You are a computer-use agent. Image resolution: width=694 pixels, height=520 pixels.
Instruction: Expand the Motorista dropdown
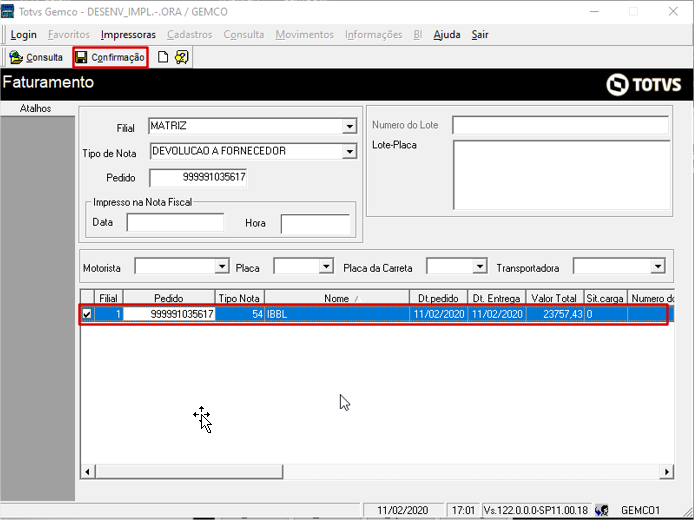coord(222,266)
